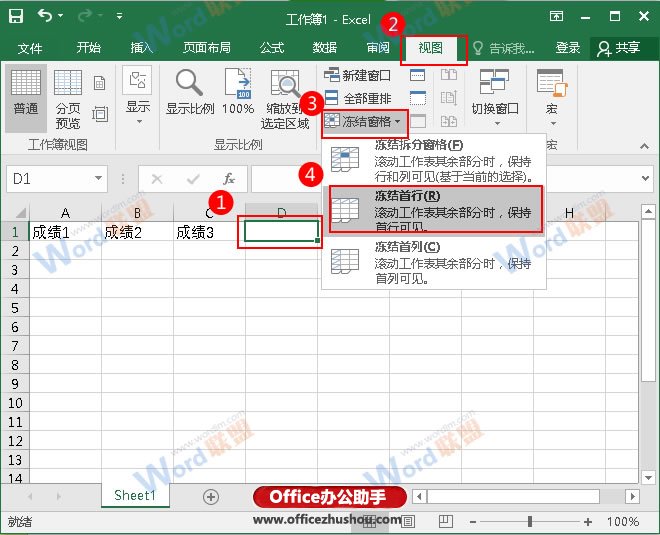Open the Quick Access Toolbar customize arrow

point(120,16)
